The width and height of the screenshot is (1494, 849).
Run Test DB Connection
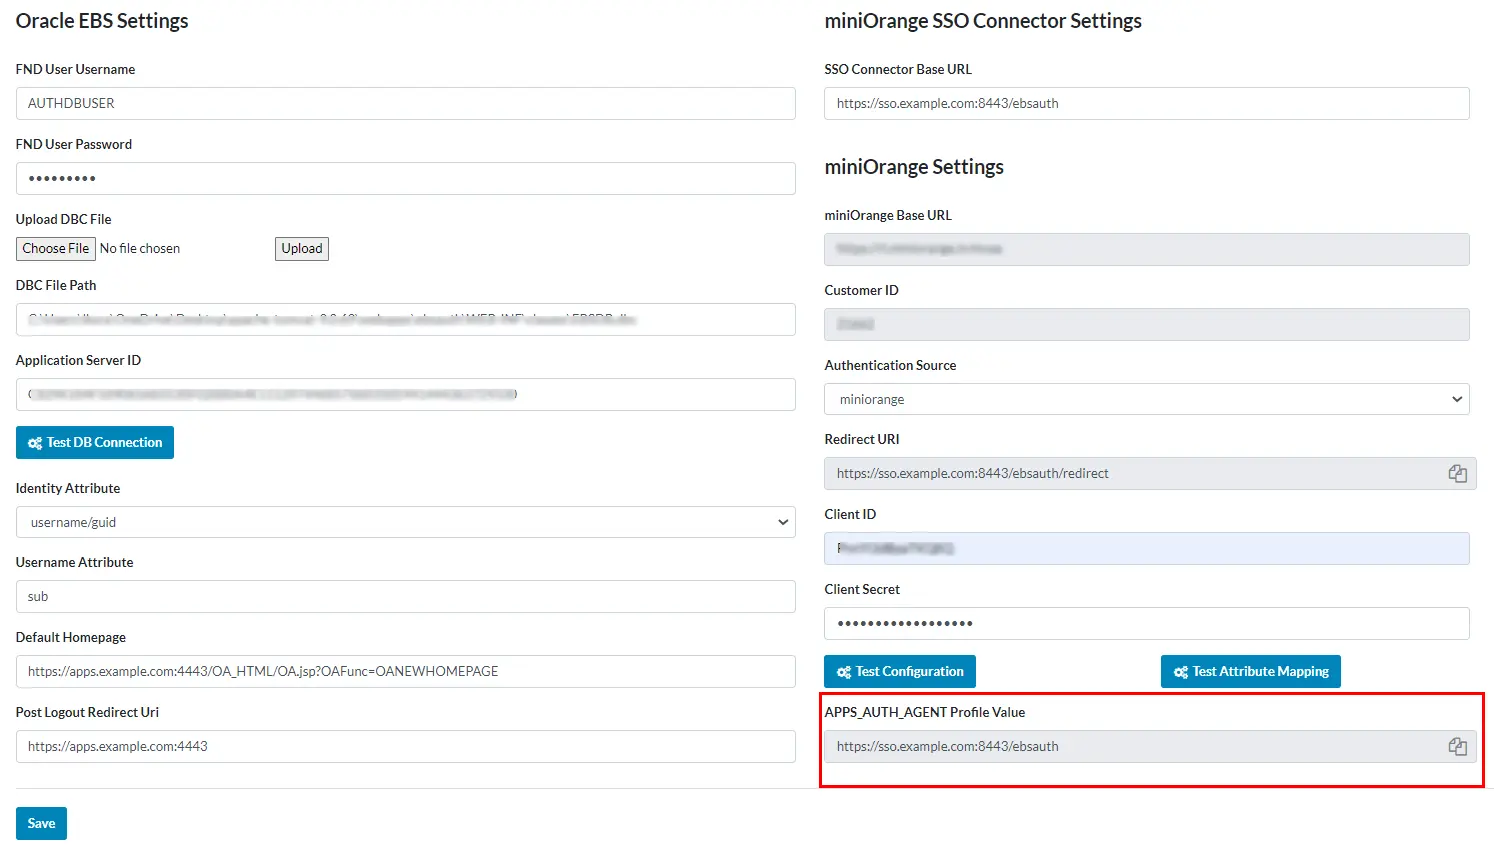click(95, 442)
